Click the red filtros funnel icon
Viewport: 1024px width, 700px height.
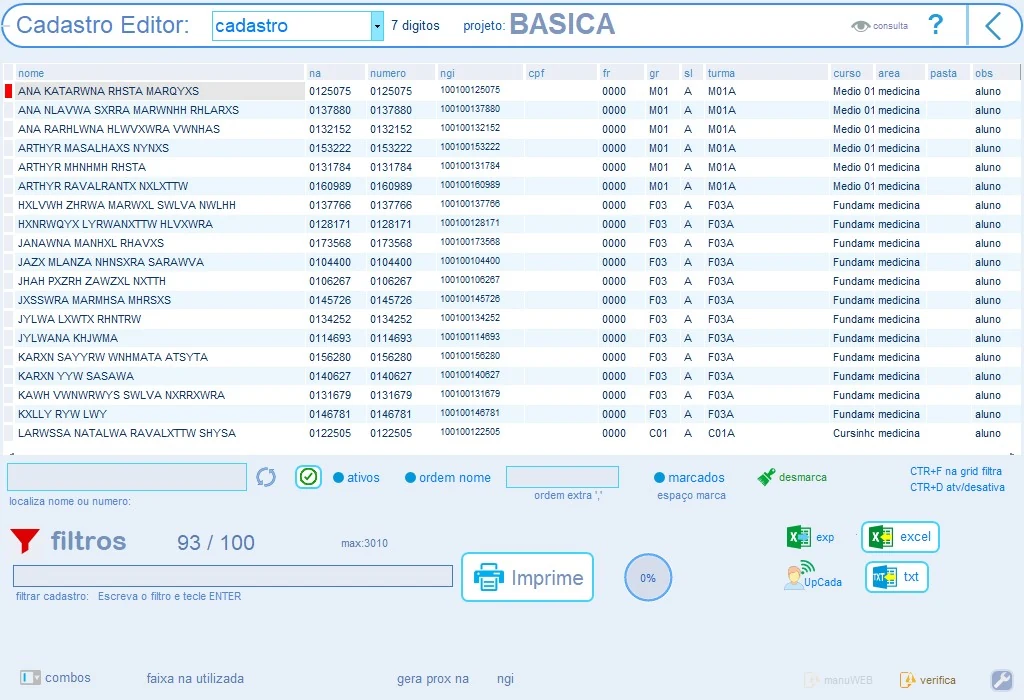point(25,541)
